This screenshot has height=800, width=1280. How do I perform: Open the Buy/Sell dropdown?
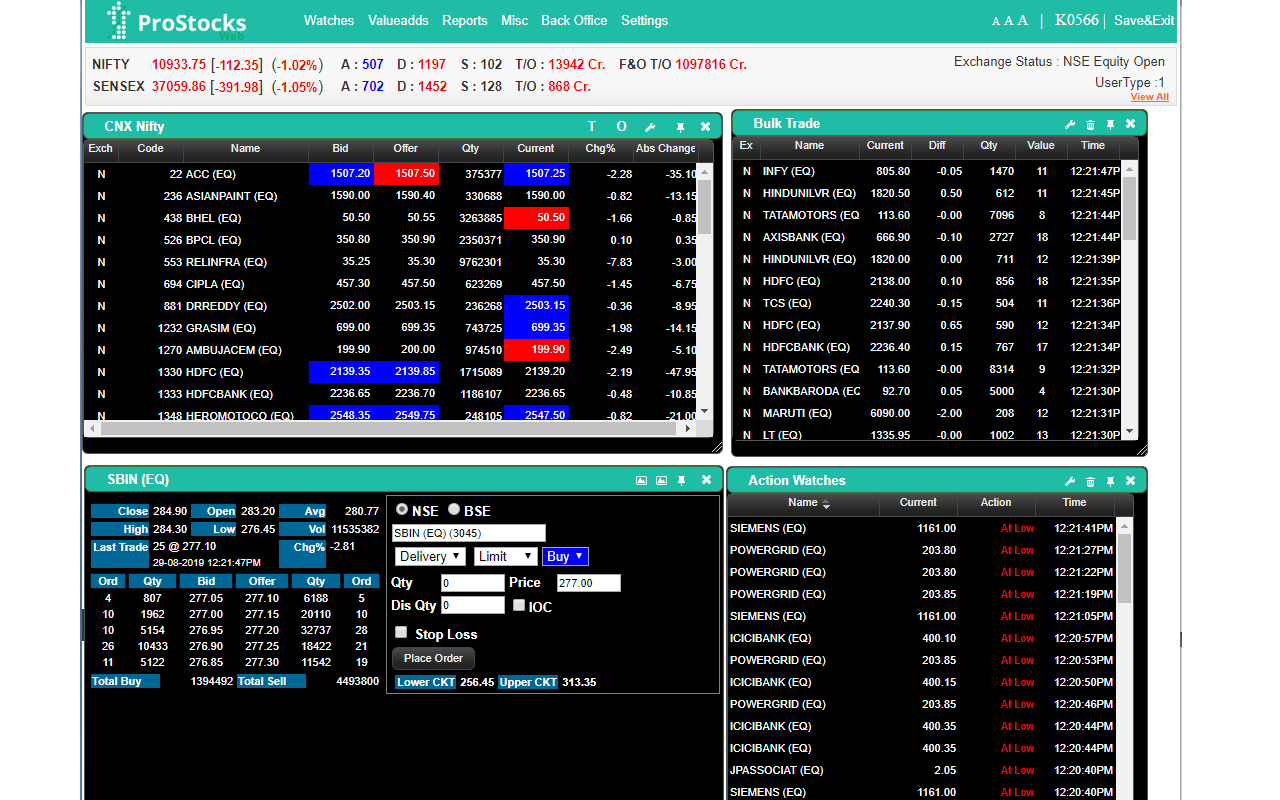pyautogui.click(x=565, y=556)
